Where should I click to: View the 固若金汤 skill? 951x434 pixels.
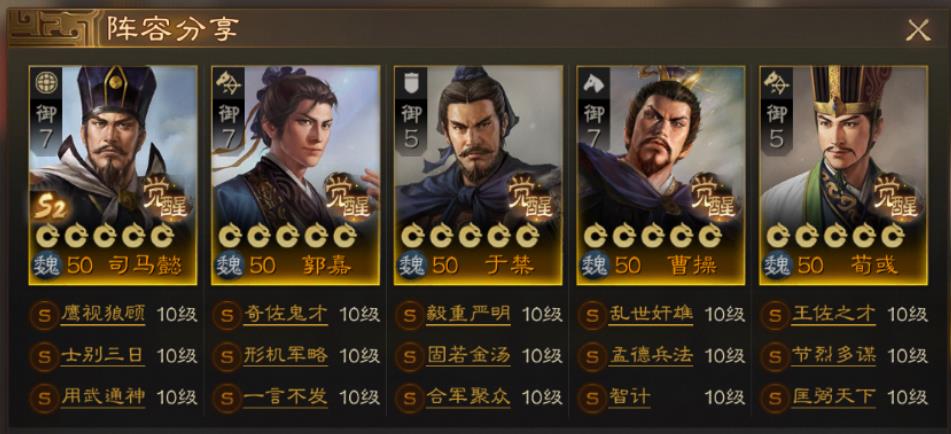468,355
